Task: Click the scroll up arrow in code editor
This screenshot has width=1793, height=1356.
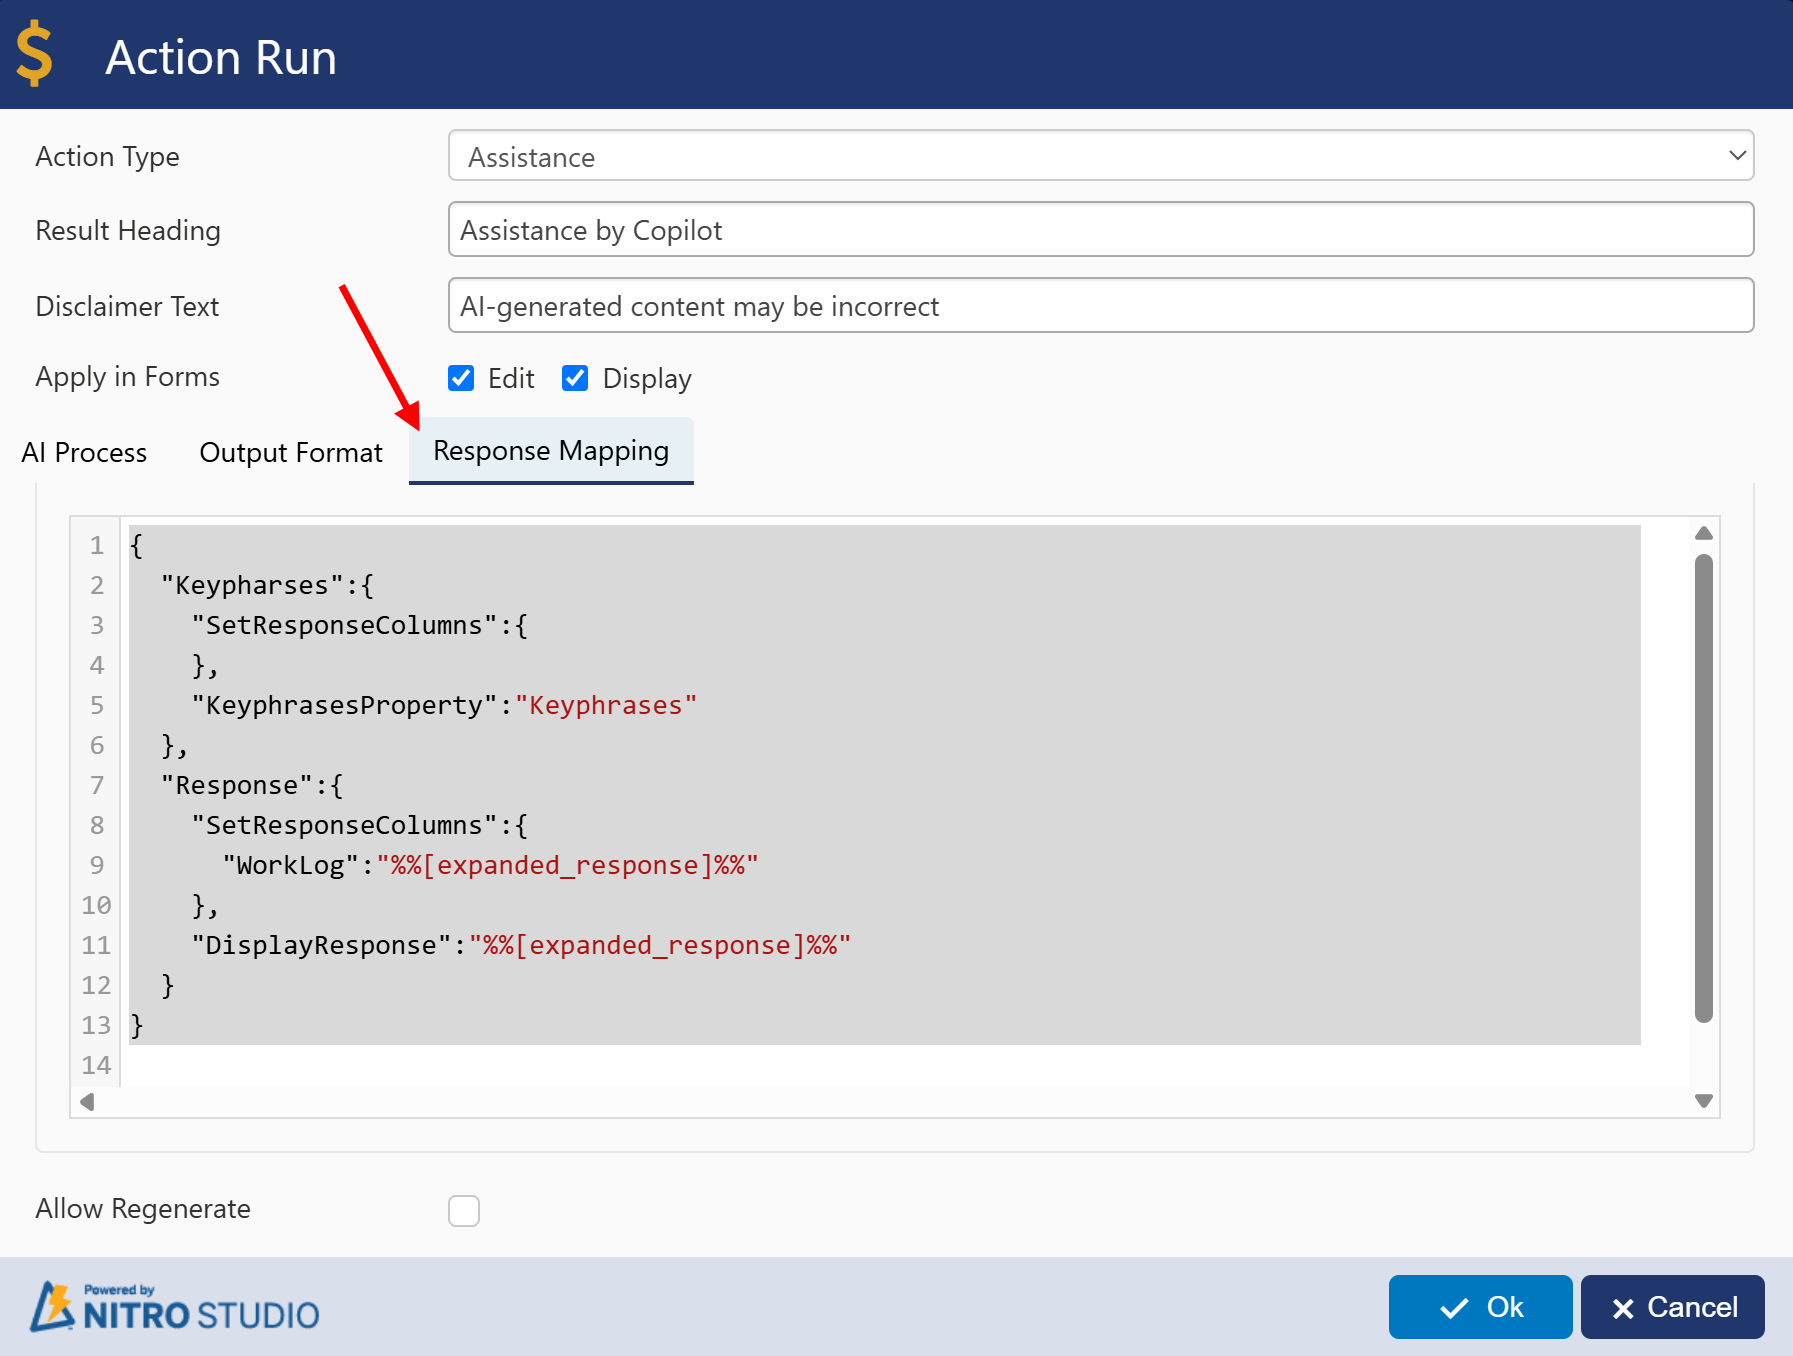Action: point(1704,533)
